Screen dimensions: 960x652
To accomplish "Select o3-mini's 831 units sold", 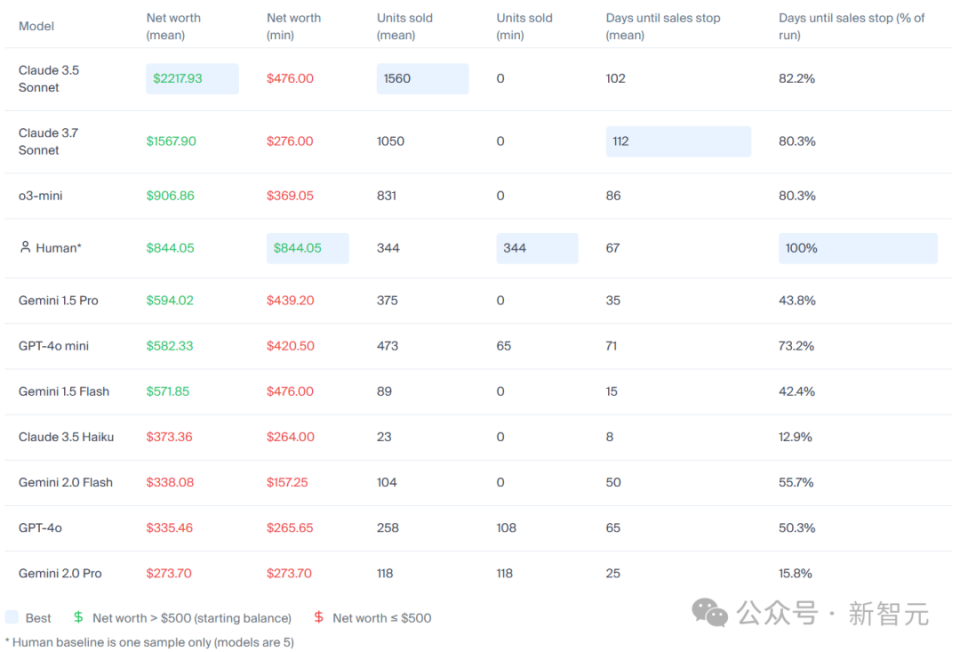I will (x=386, y=196).
